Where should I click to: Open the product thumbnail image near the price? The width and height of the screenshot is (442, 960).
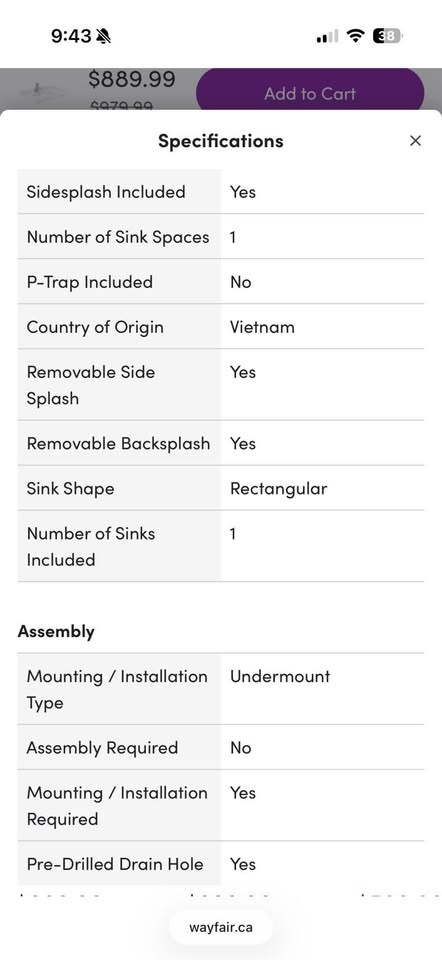pyautogui.click(x=40, y=91)
